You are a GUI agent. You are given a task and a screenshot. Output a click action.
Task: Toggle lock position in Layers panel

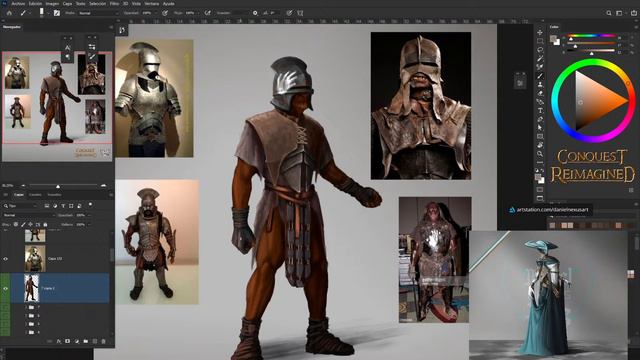tap(31, 224)
